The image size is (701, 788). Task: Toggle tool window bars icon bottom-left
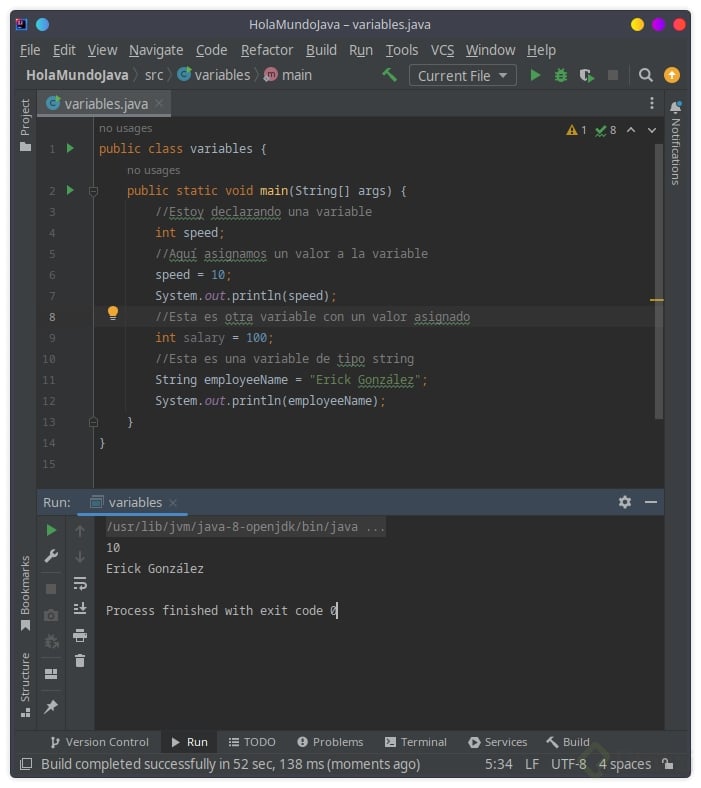[x=26, y=764]
